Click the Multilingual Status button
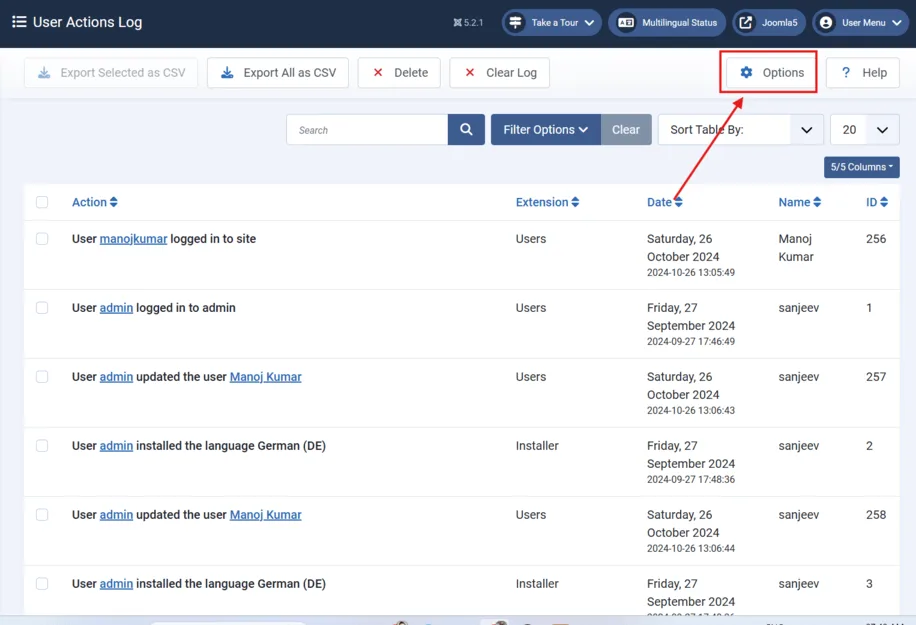This screenshot has height=625, width=916. pos(667,23)
